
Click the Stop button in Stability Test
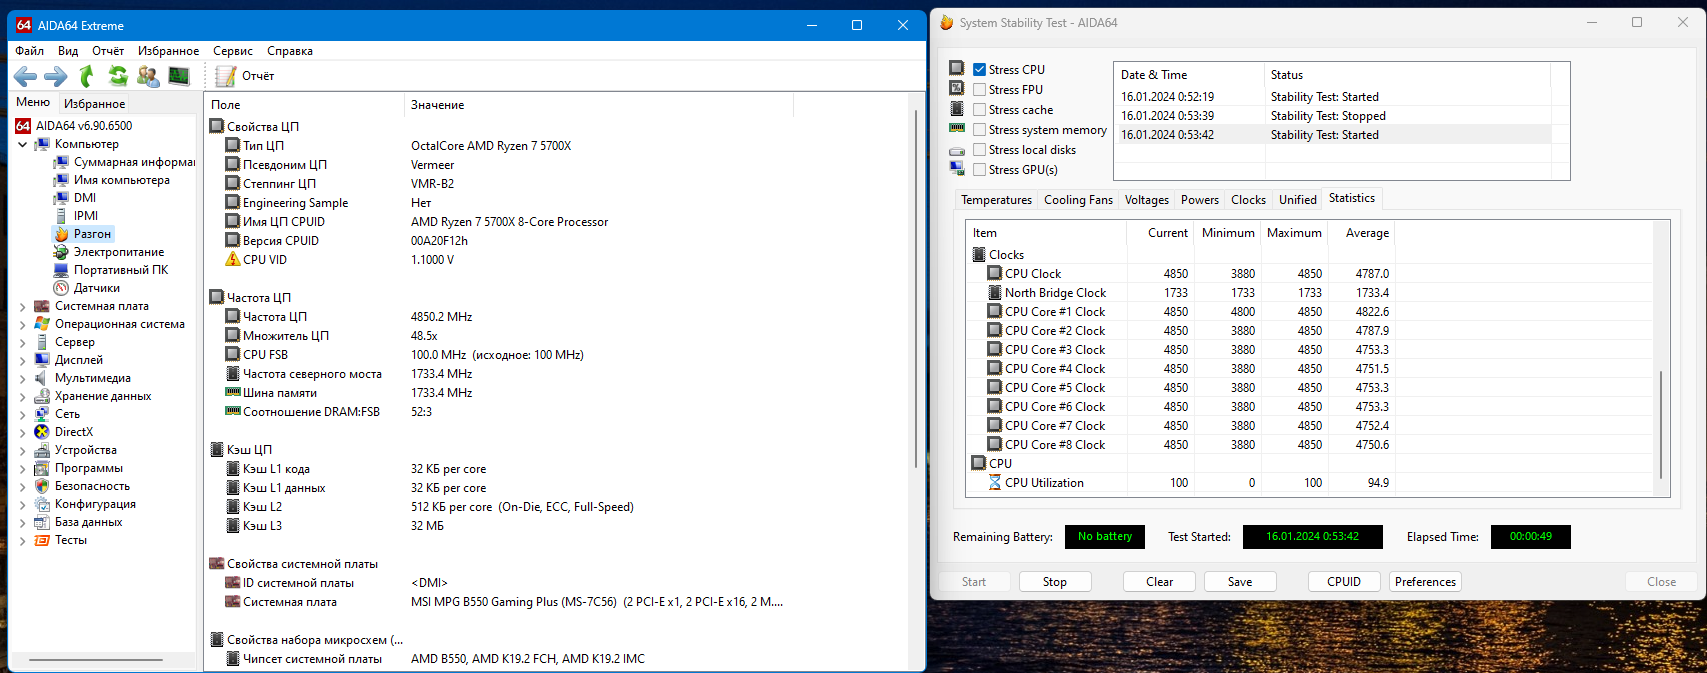(1055, 582)
